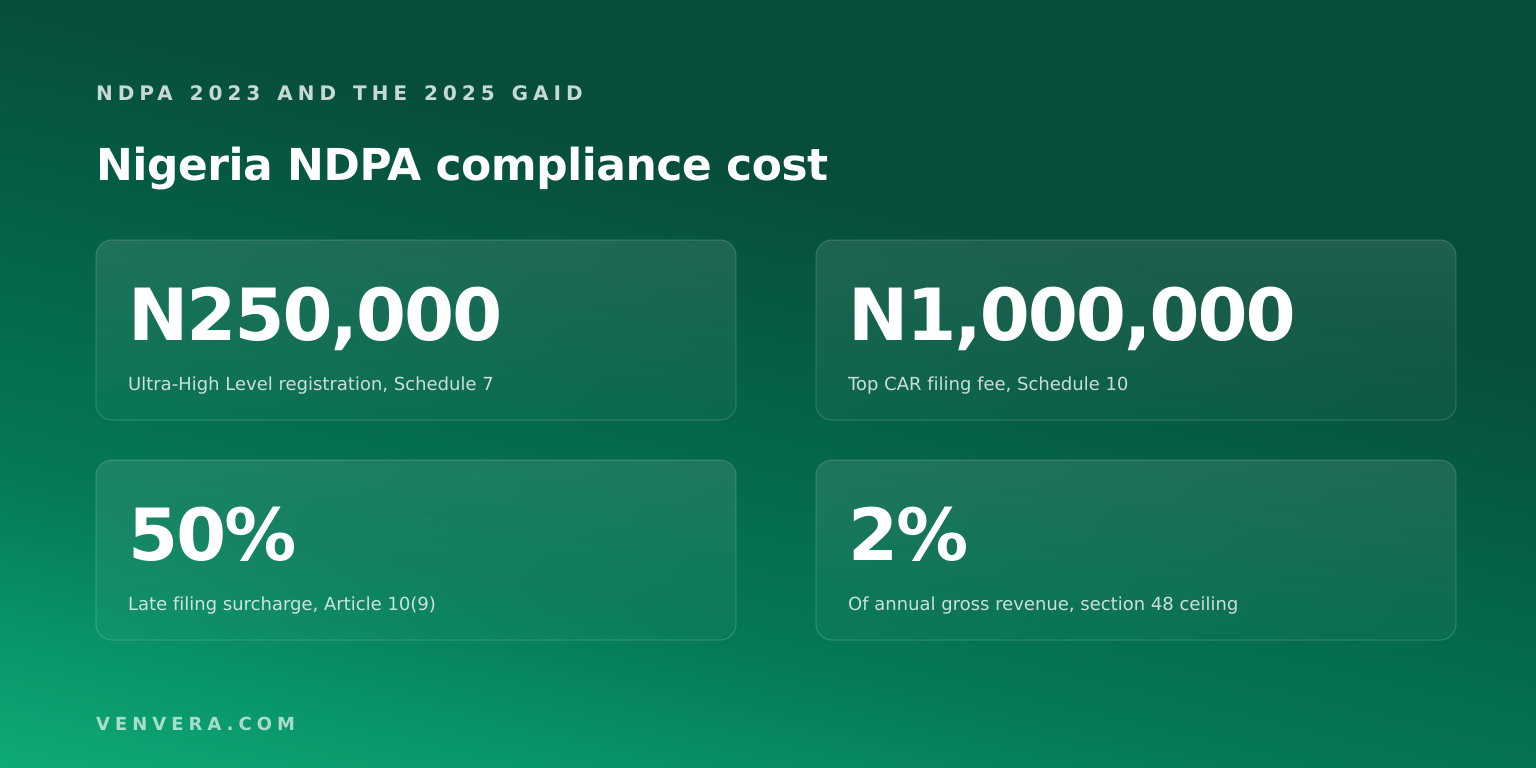
Task: Select the NDPA 2023 and the 2025 GAID subtitle
Action: point(340,94)
